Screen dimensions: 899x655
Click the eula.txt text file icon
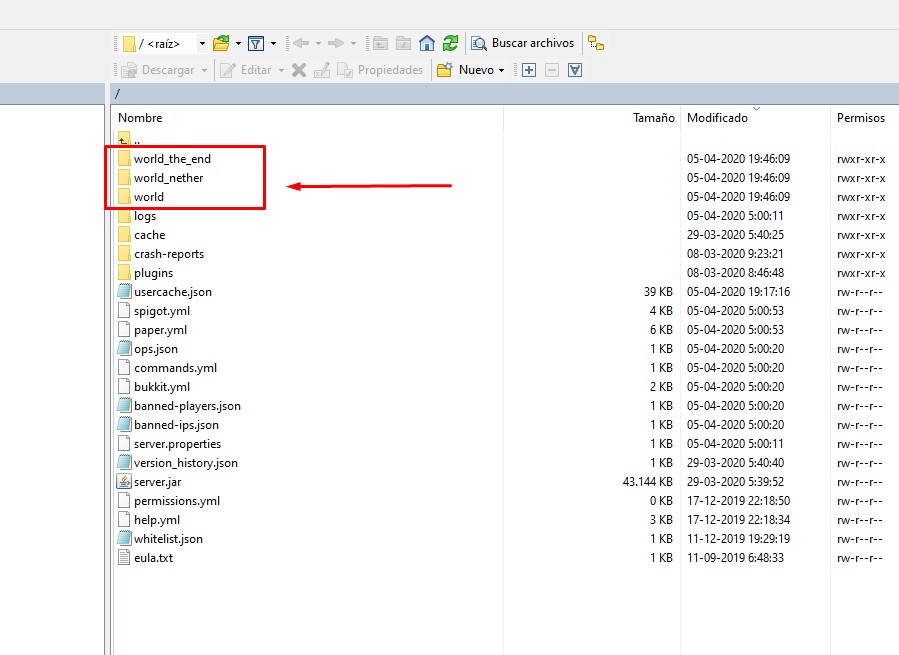coord(124,557)
